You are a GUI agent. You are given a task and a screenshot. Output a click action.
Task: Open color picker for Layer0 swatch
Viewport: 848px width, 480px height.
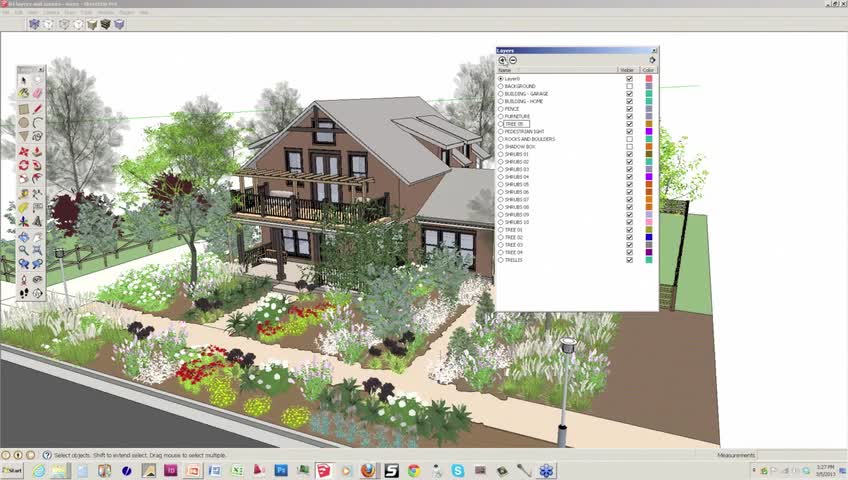(x=649, y=78)
